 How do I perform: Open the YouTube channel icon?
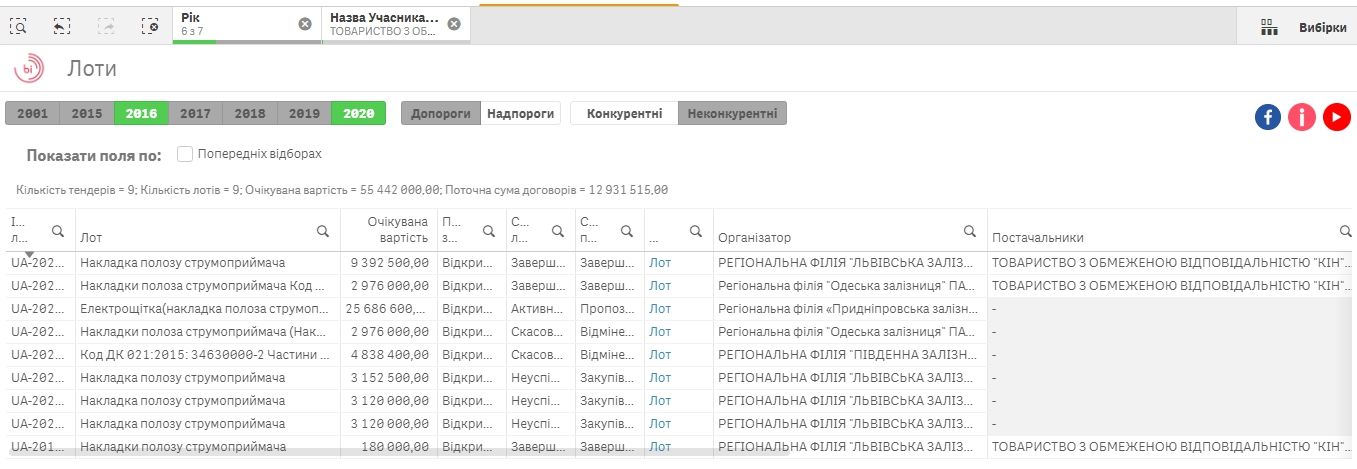[1337, 117]
